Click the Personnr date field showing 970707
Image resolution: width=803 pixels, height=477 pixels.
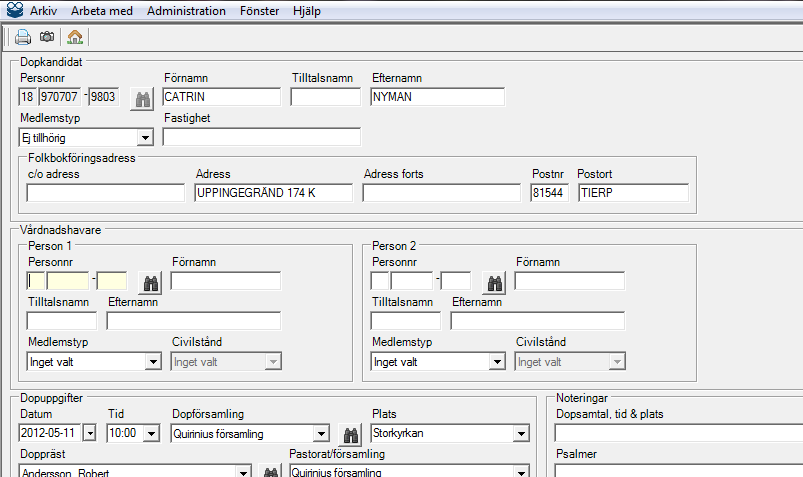pos(59,97)
